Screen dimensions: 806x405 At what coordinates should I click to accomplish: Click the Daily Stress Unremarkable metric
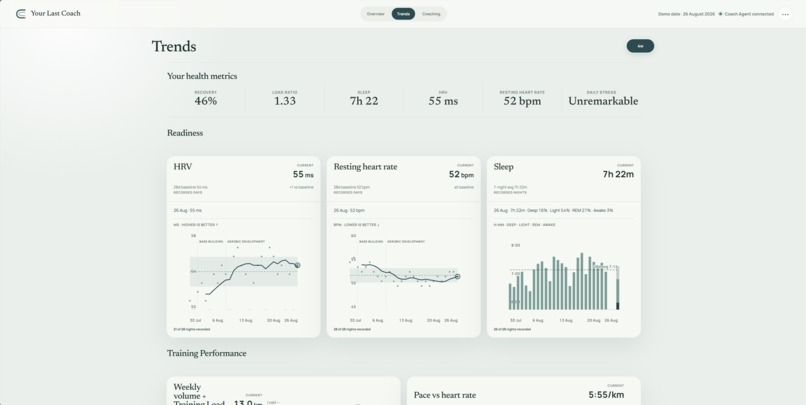point(603,98)
